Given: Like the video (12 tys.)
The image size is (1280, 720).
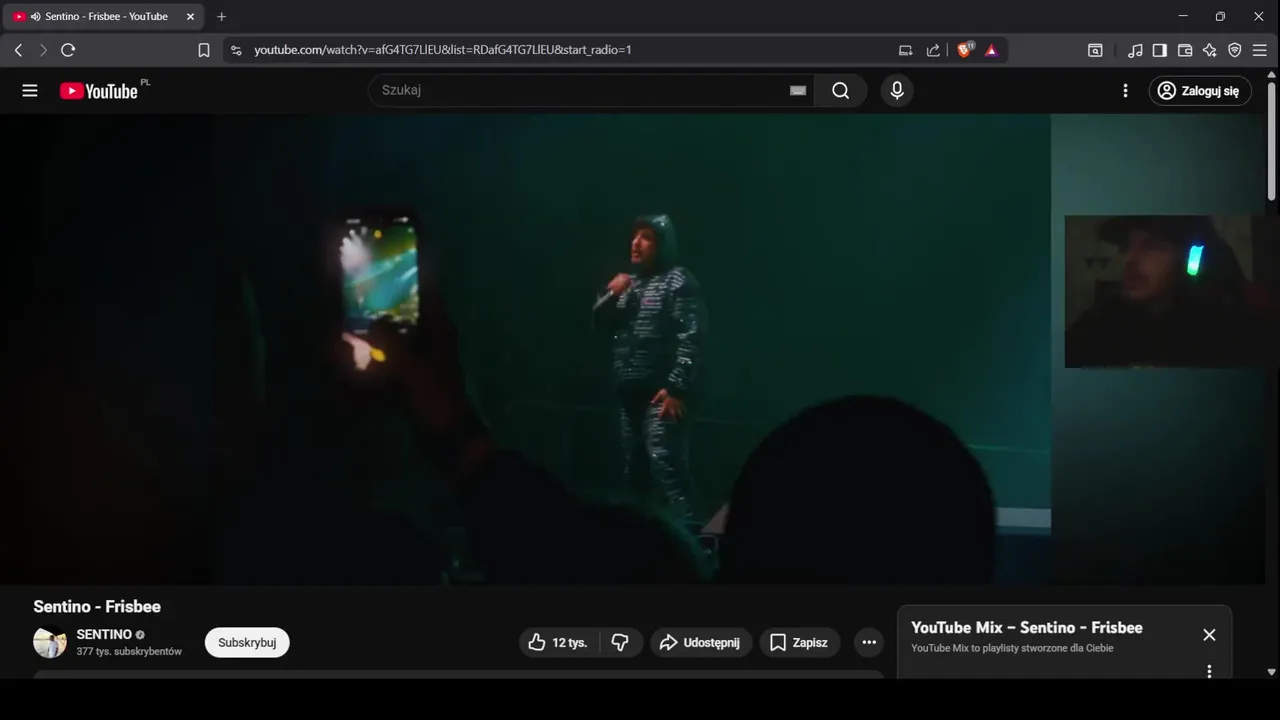Looking at the screenshot, I should pos(560,642).
